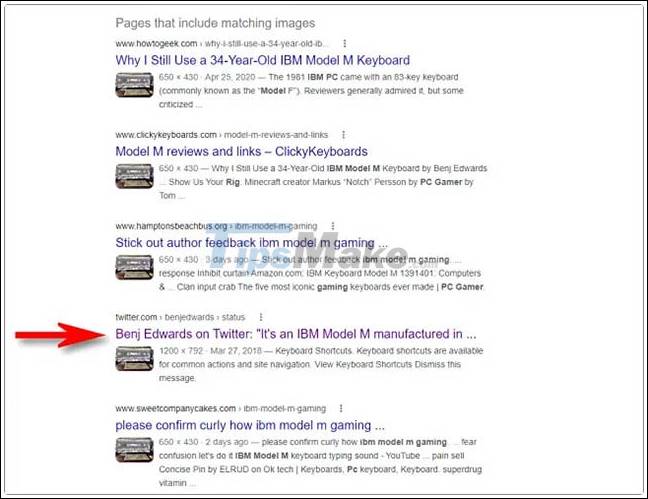Open the hamptonsbeachbus.org result options menu
648x499 pixels.
[333, 226]
